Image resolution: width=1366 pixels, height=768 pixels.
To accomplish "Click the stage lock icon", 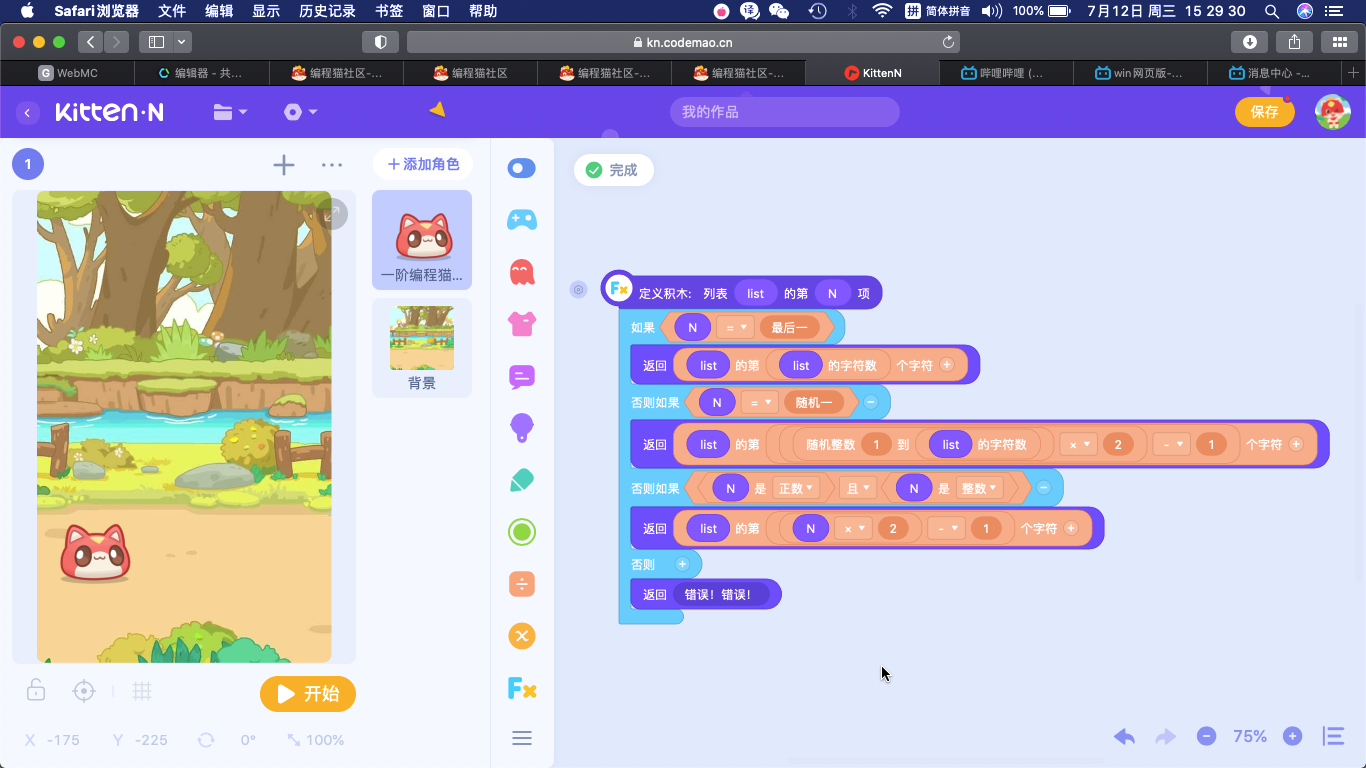I will coord(36,691).
